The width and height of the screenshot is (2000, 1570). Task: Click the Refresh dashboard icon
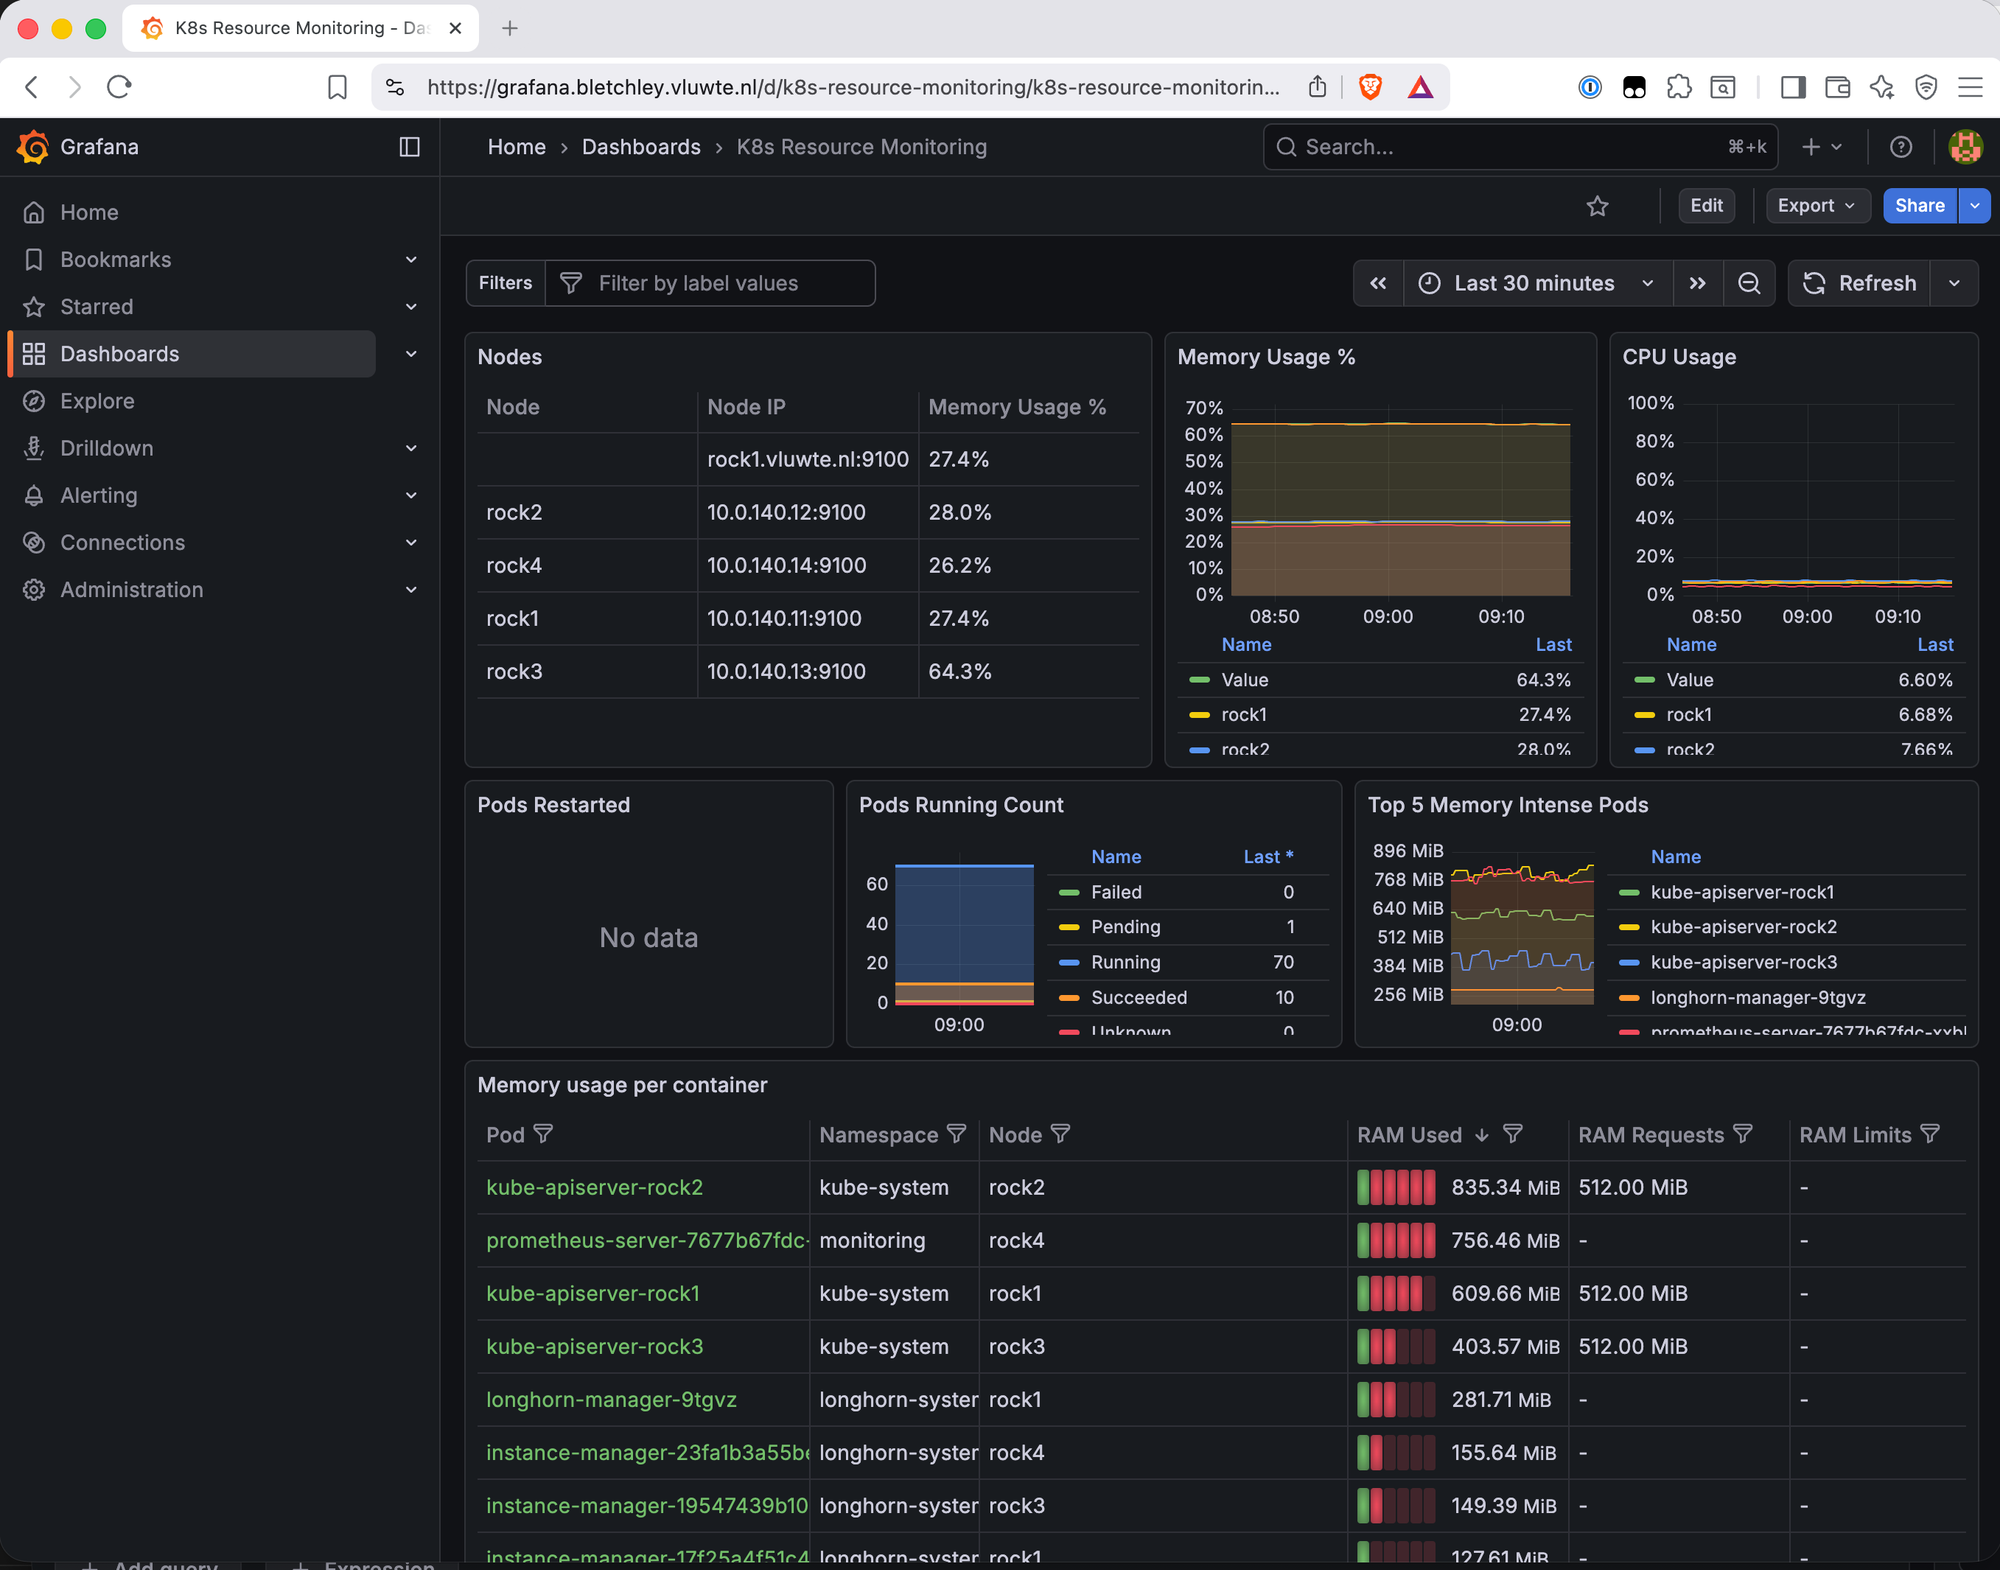click(1813, 283)
